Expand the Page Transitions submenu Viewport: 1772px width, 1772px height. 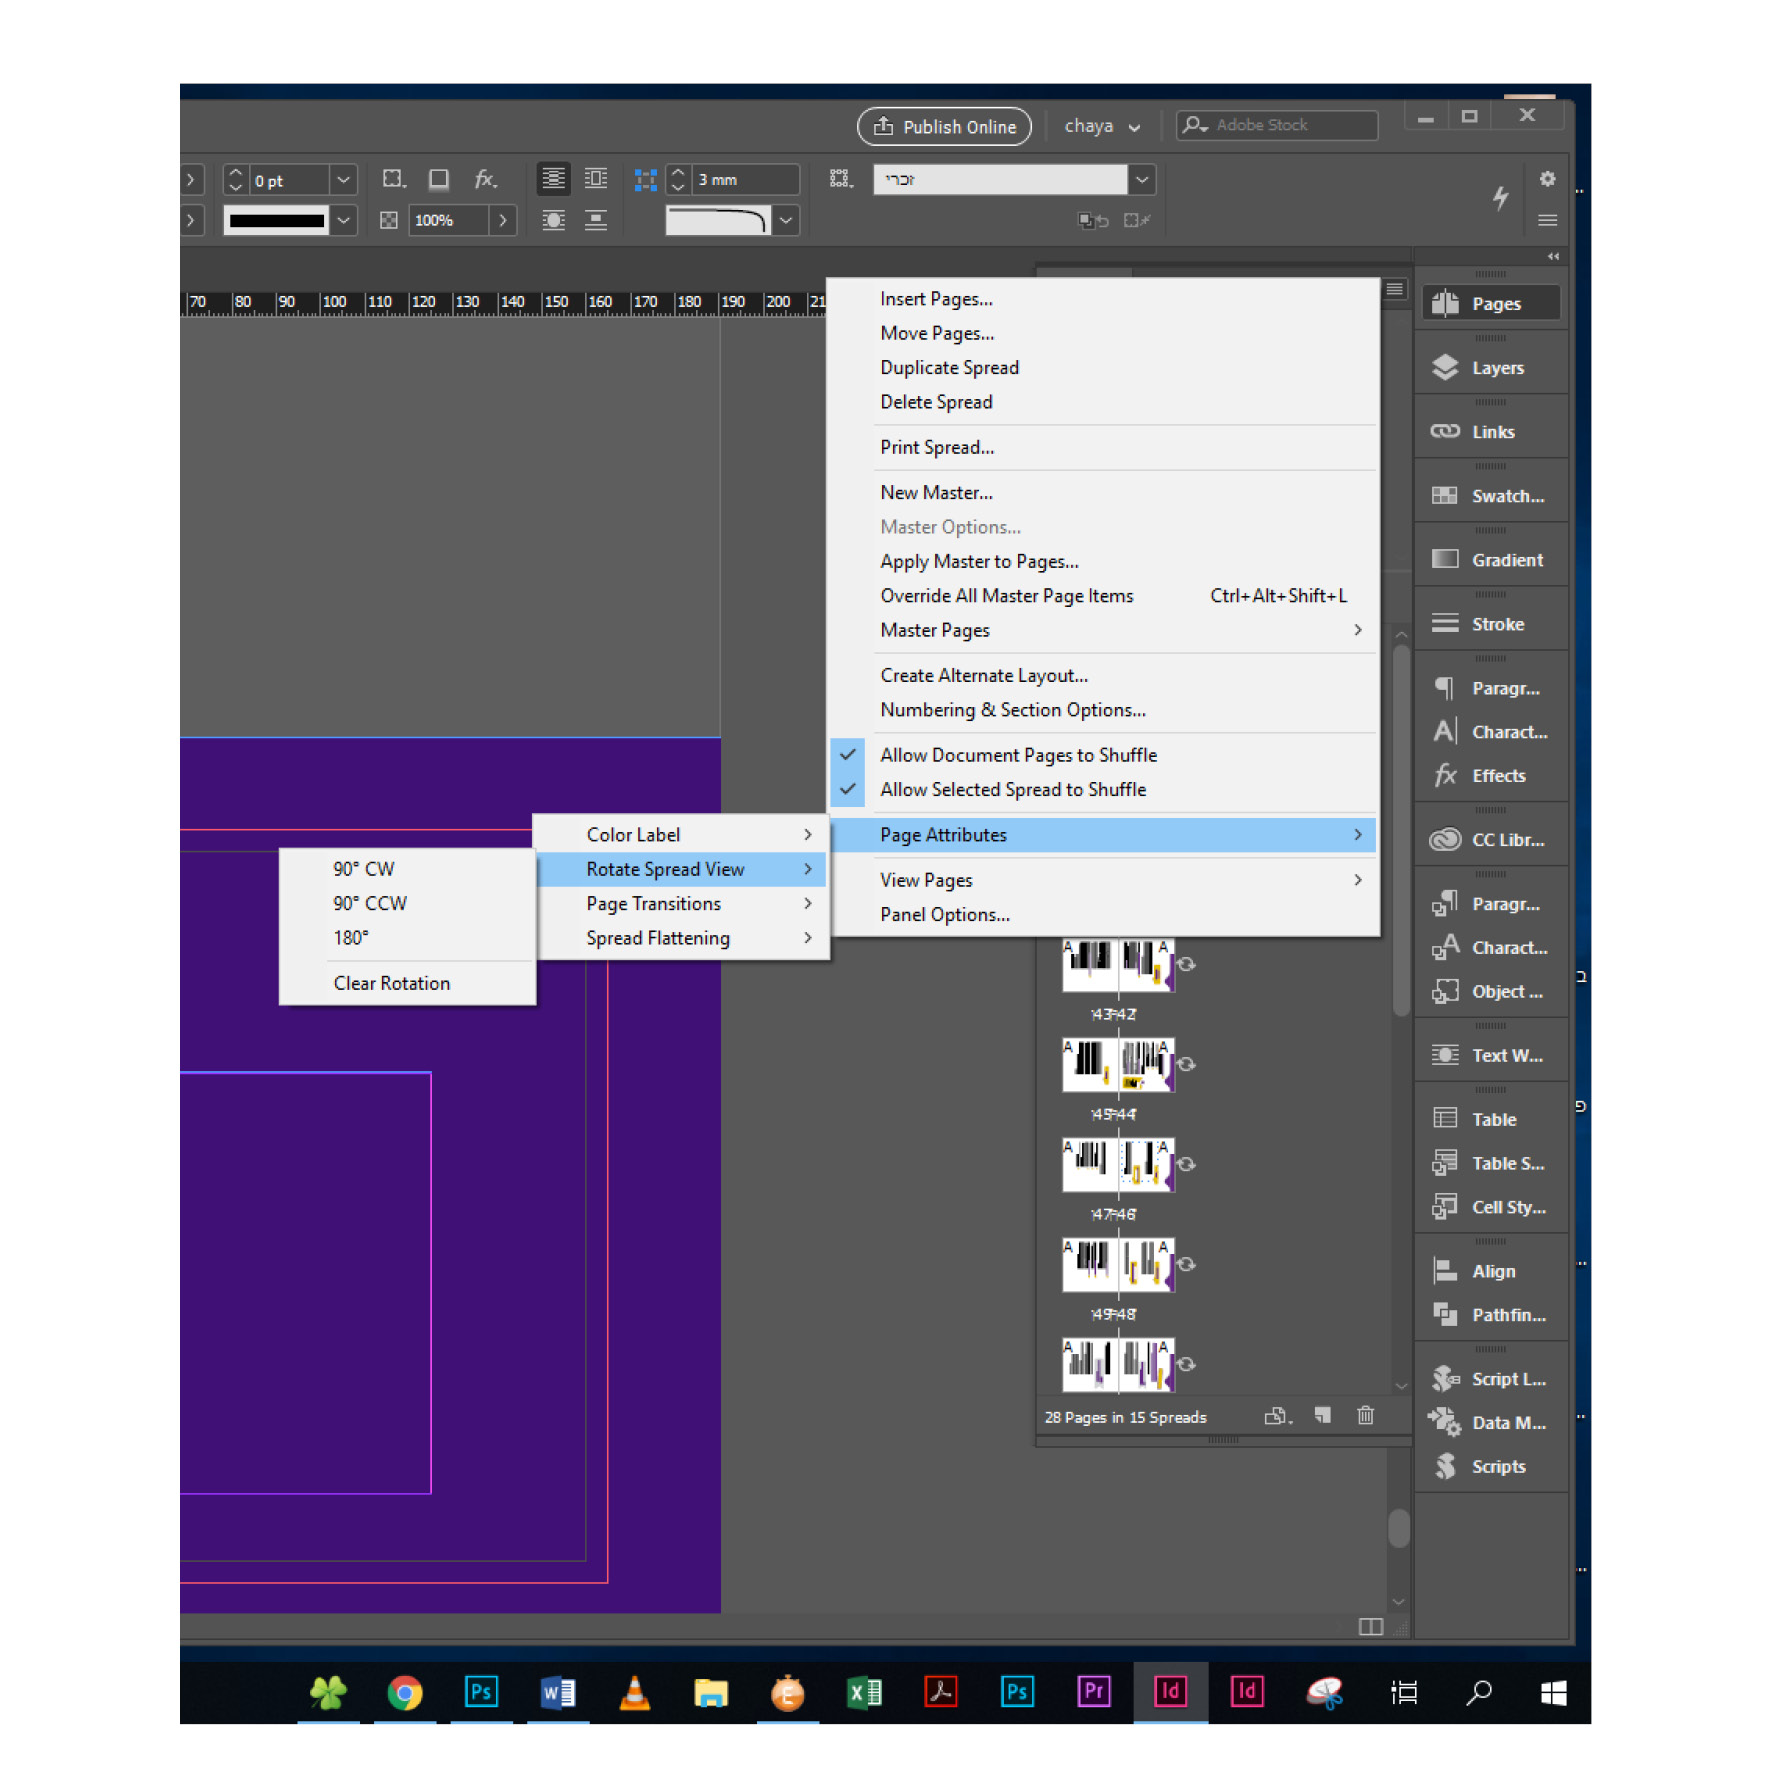(x=682, y=904)
